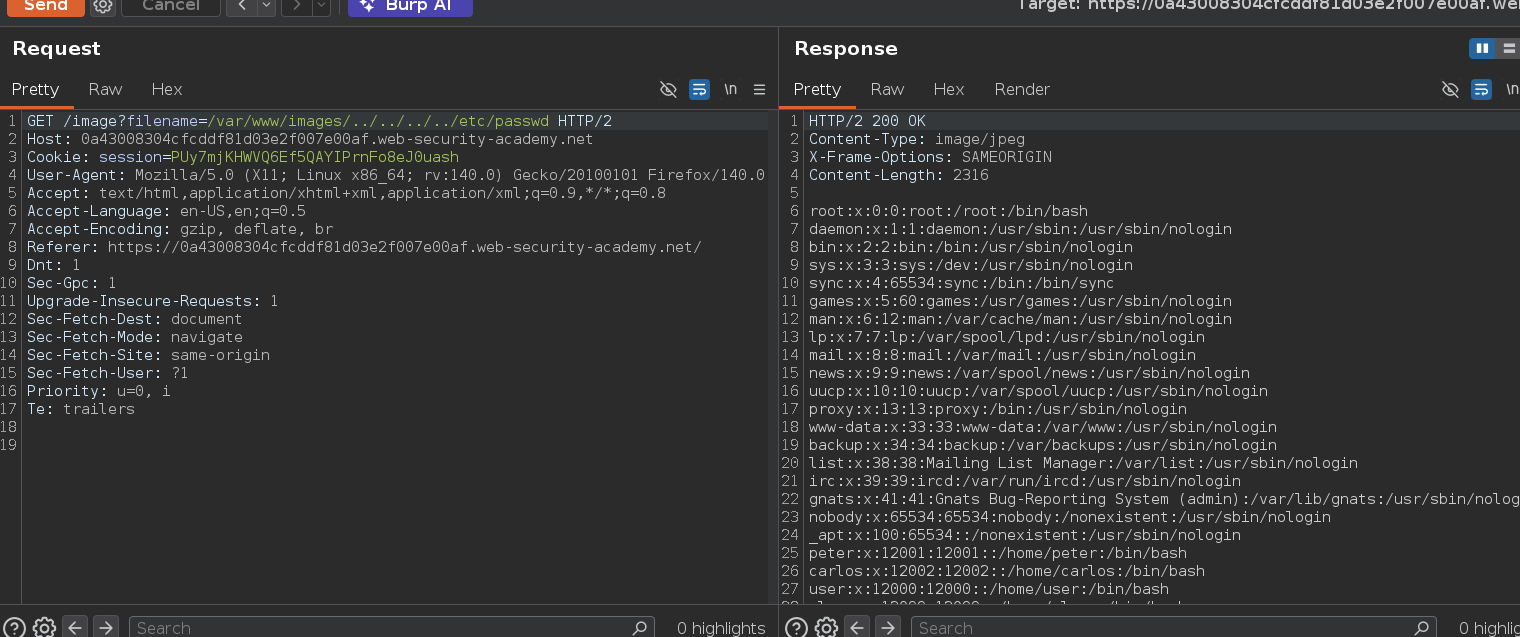Click the www-data passwd entry line
This screenshot has height=637, width=1520.
pos(1043,427)
